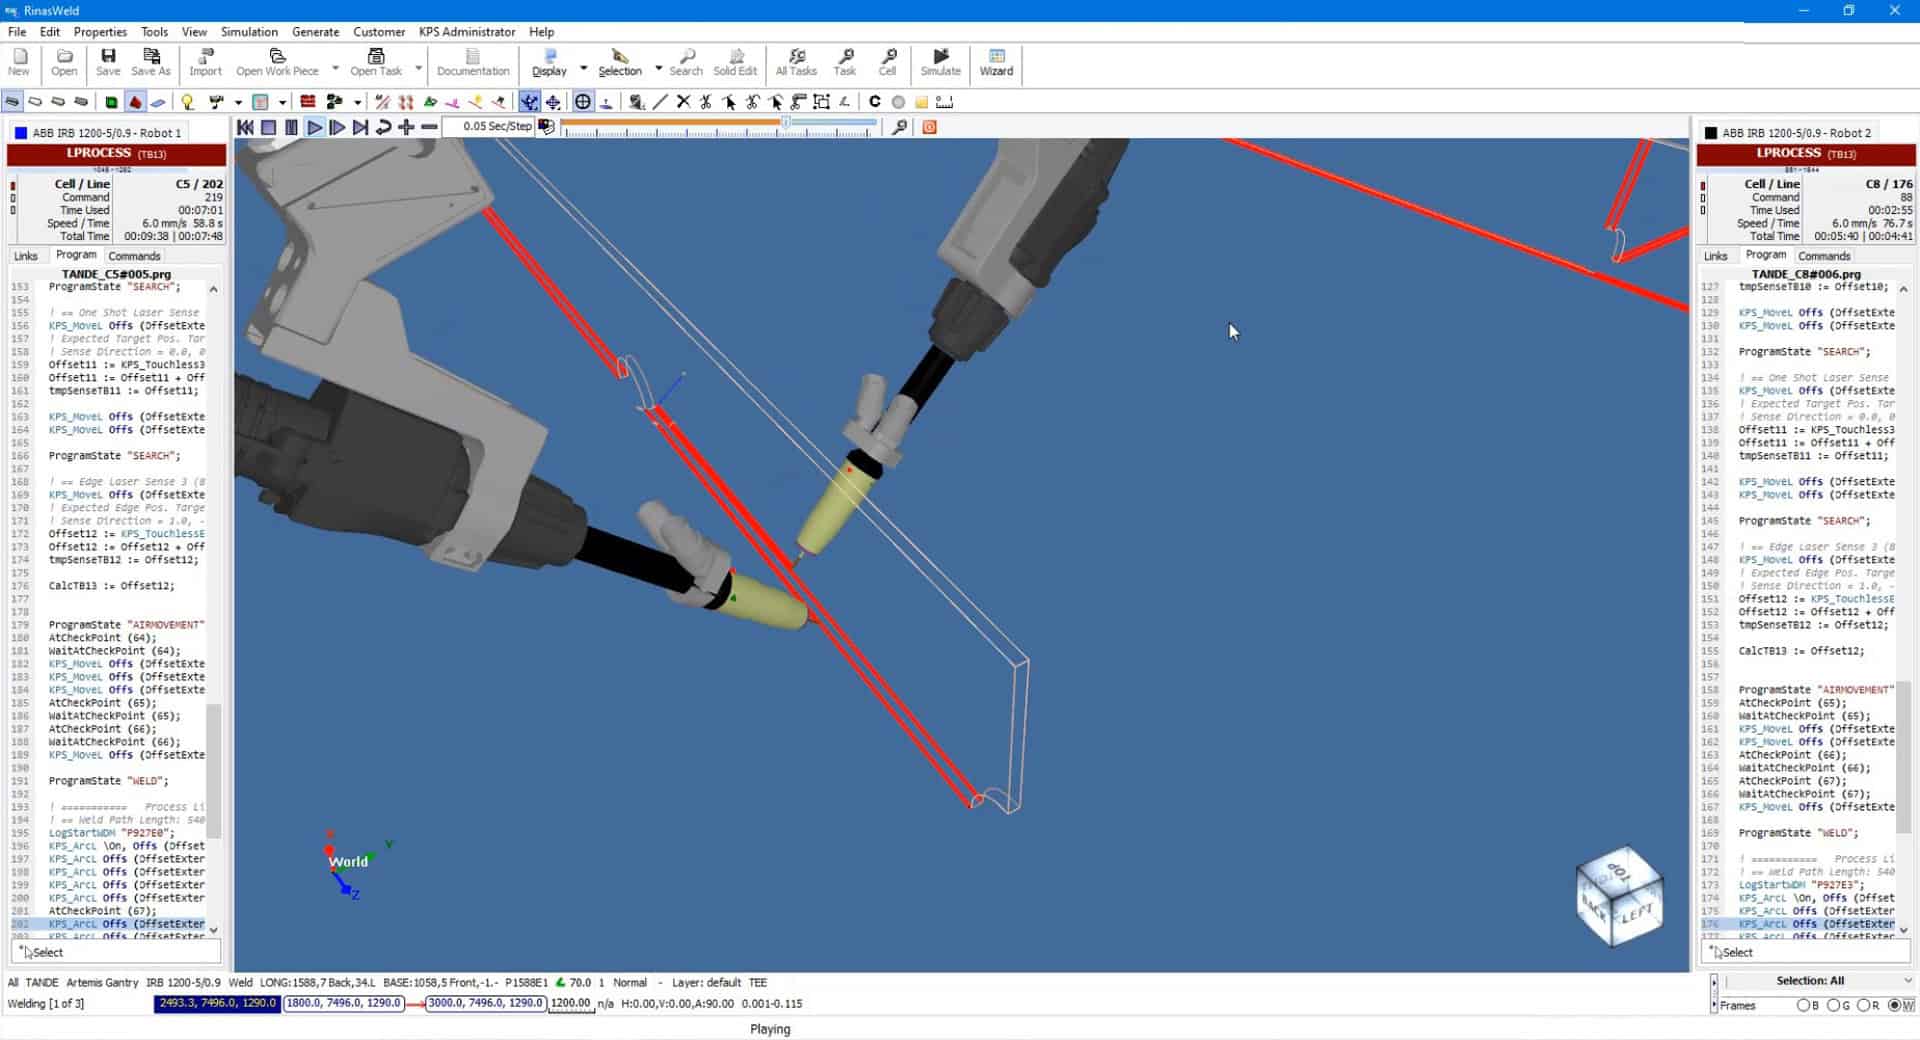The width and height of the screenshot is (1920, 1040).
Task: Switch to Commands tab in Robot 1 panel
Action: pos(134,256)
